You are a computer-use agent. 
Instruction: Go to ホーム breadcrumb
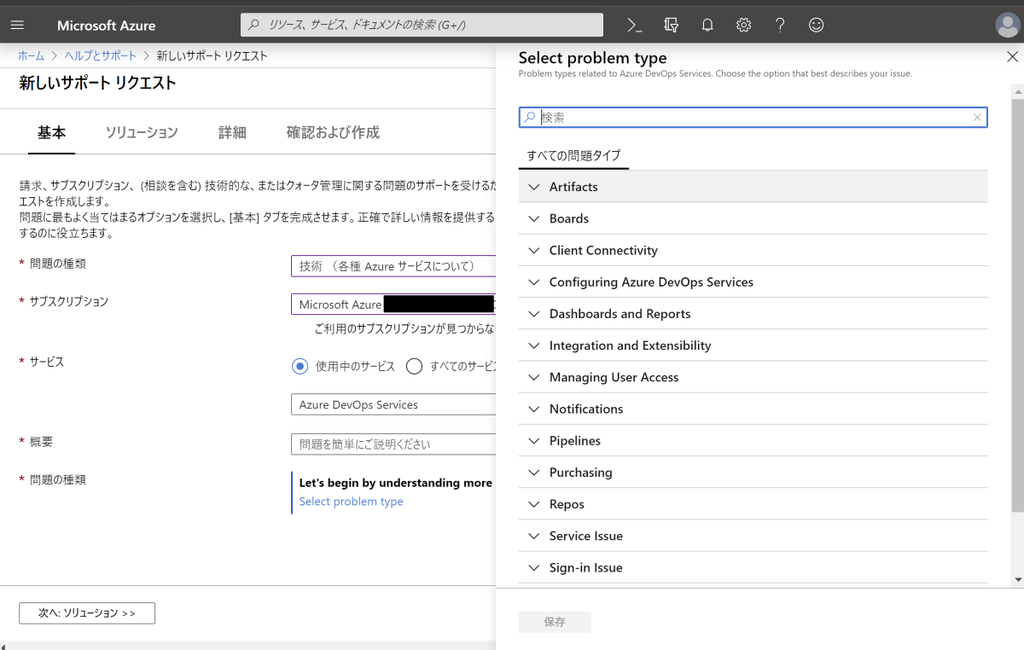31,56
